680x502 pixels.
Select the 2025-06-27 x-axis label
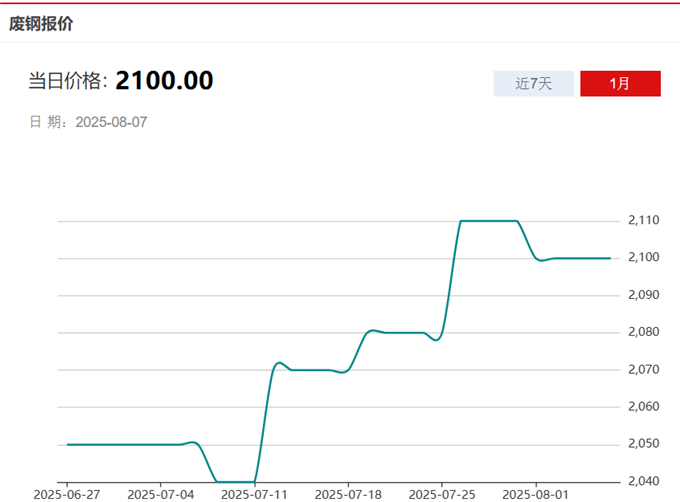(65, 494)
